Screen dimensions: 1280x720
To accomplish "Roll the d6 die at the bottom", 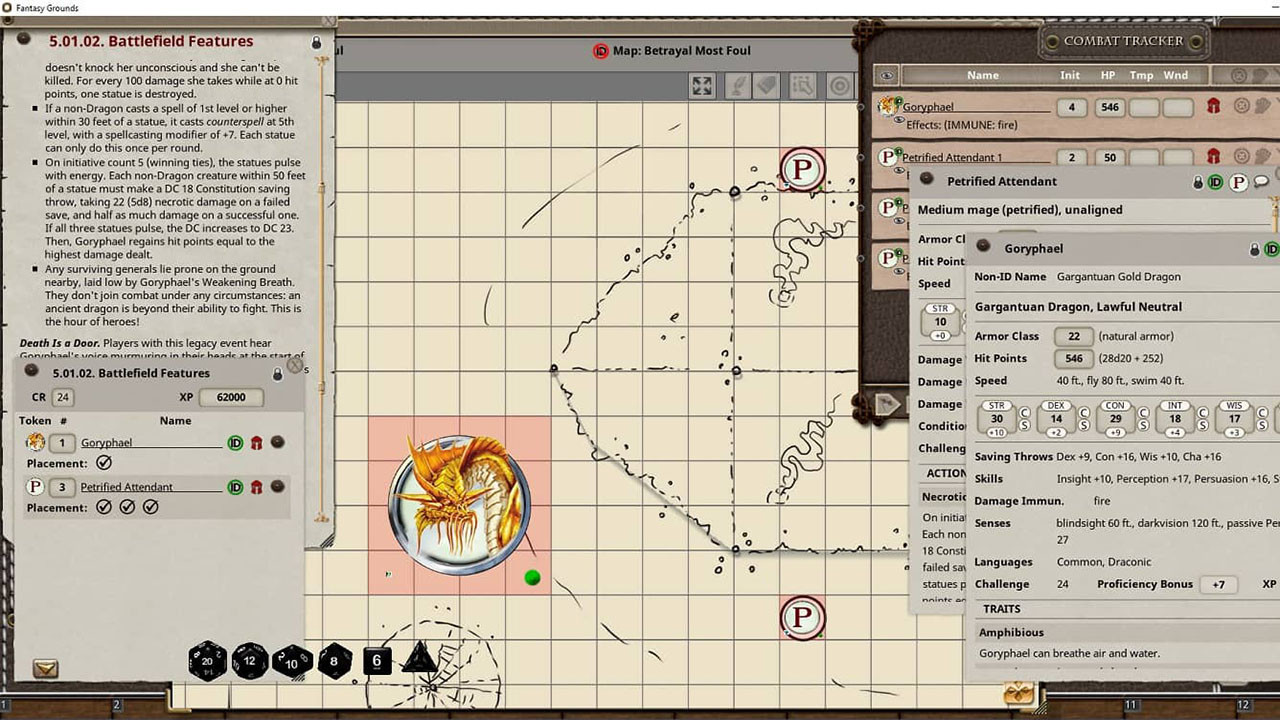I will (377, 660).
